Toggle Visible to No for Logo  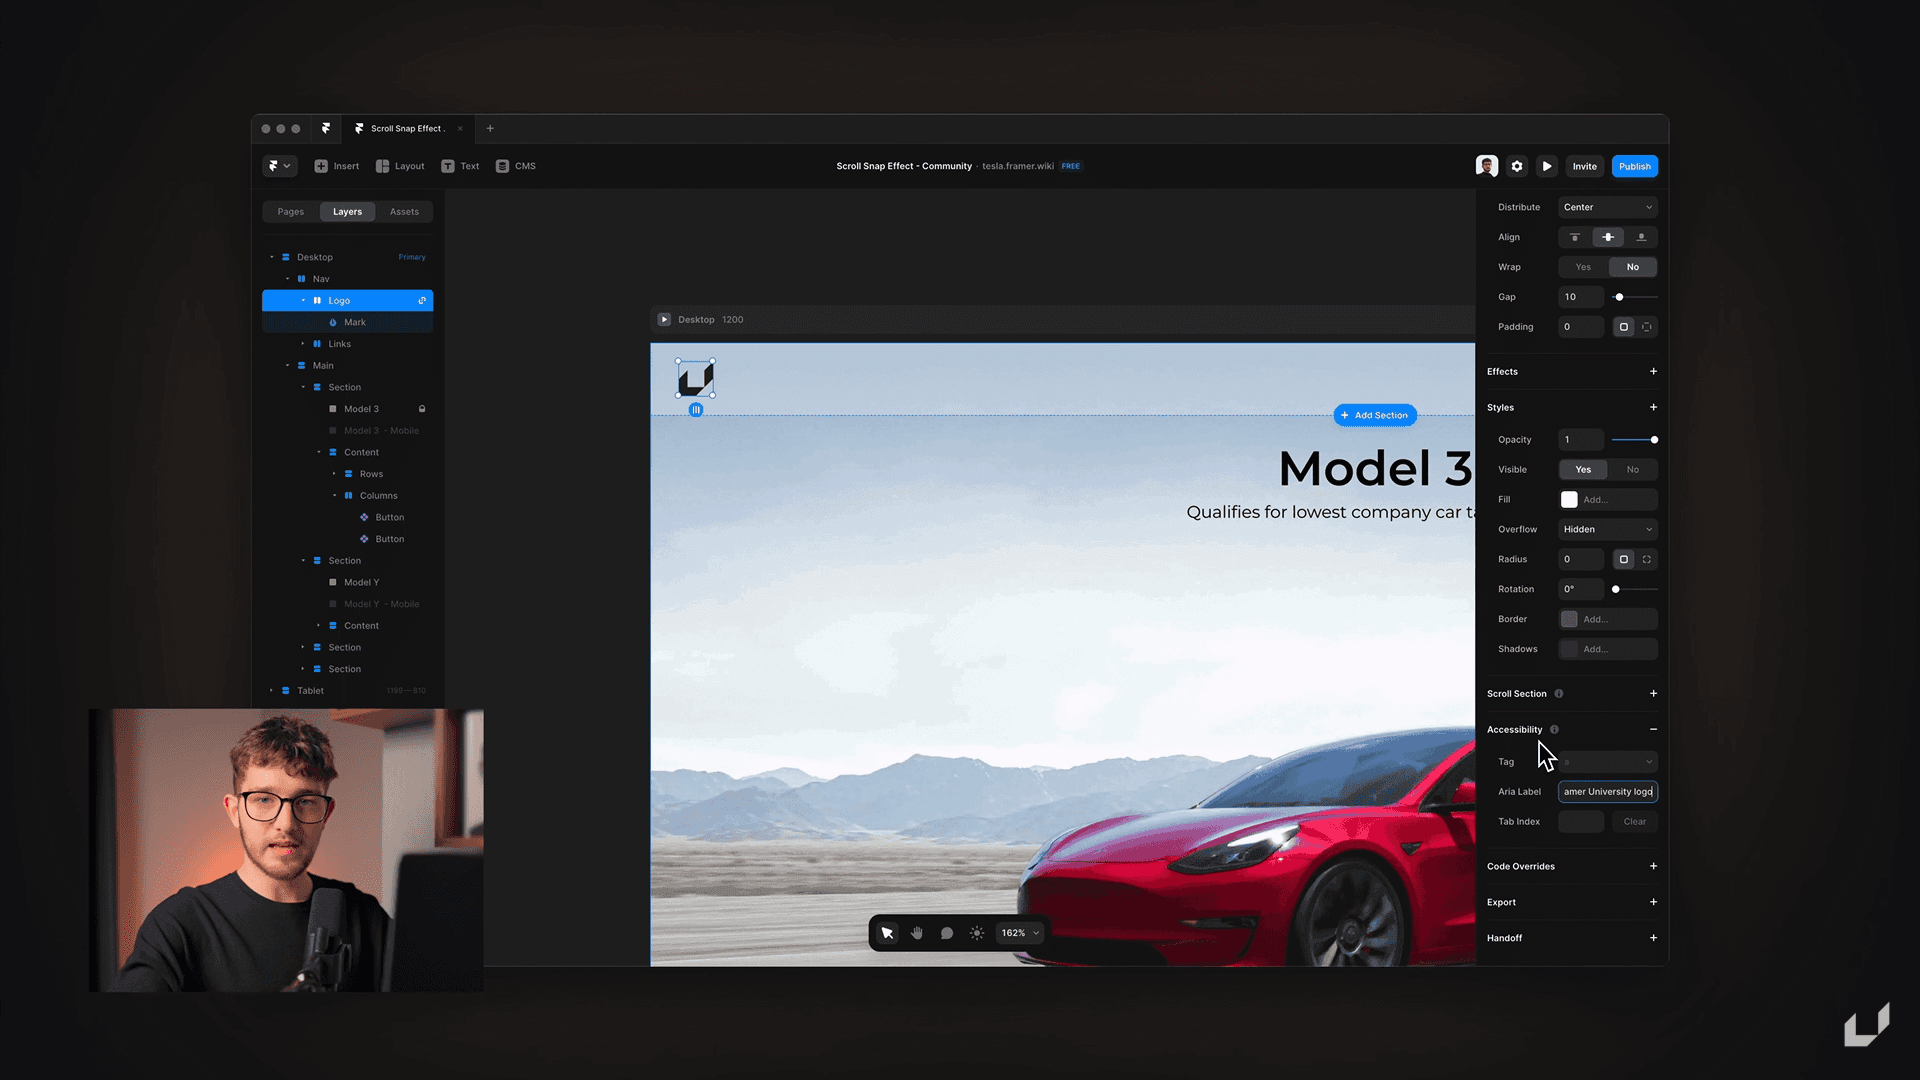tap(1631, 469)
